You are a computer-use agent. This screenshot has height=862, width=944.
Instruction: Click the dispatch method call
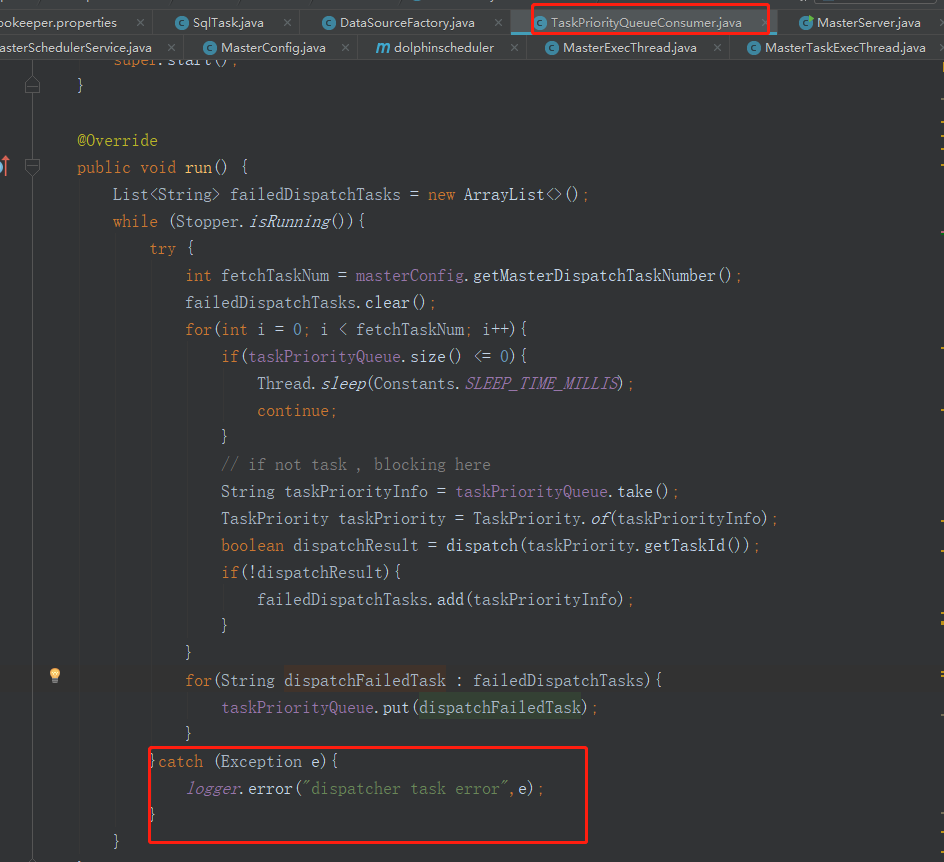pyautogui.click(x=482, y=545)
